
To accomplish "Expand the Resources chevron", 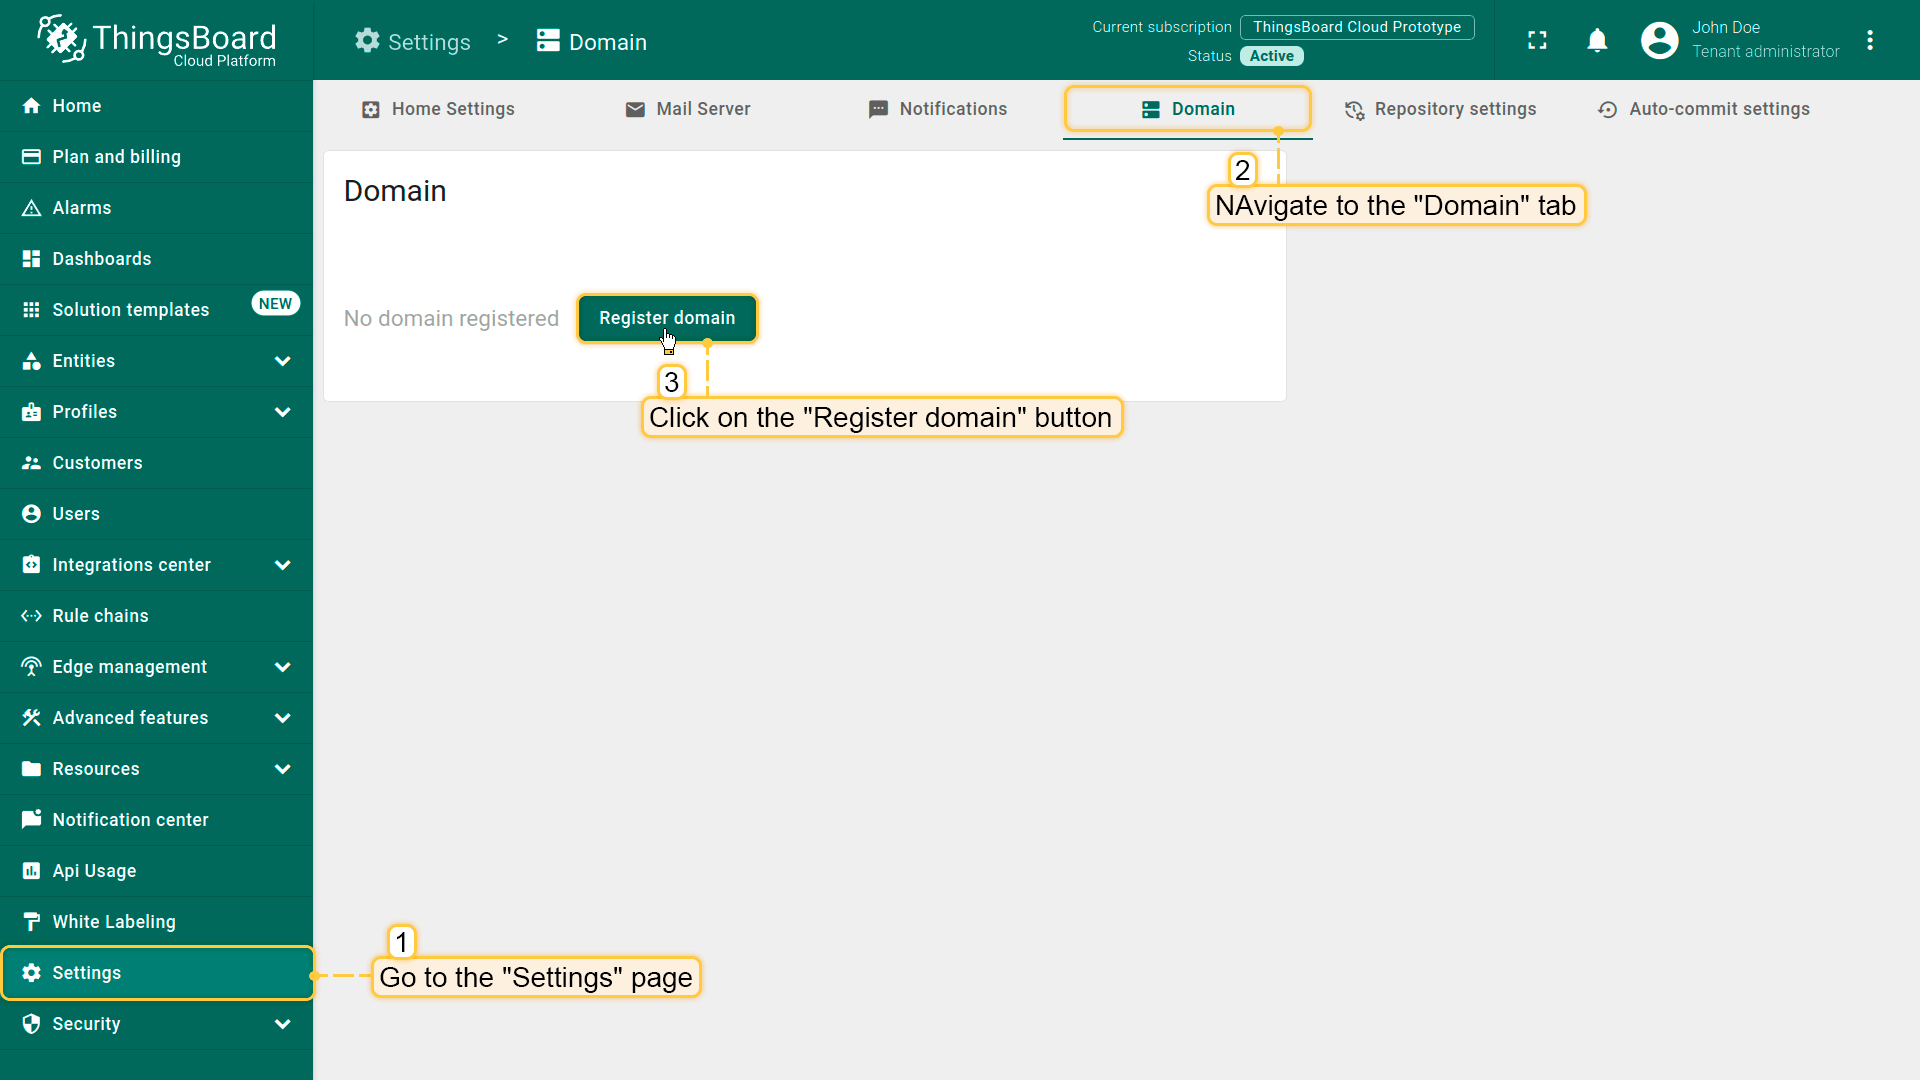I will (283, 769).
